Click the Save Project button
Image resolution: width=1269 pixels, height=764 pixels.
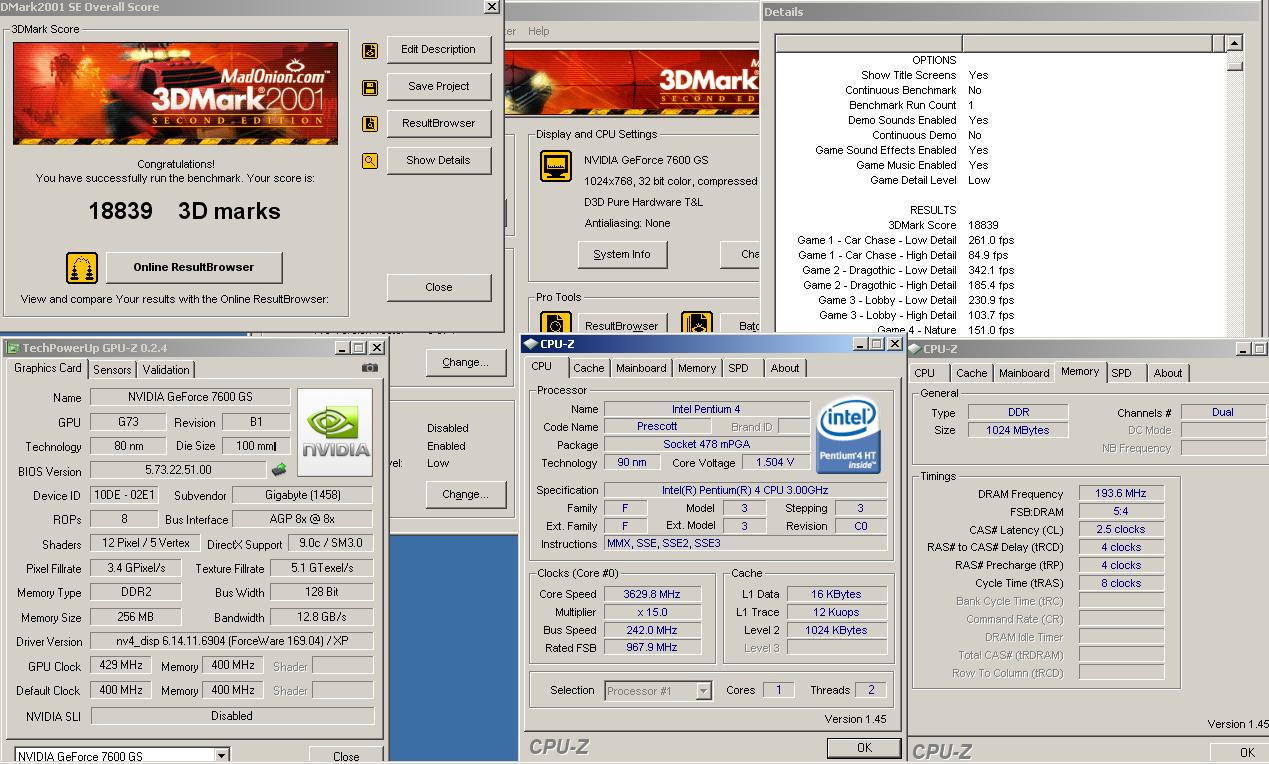click(x=438, y=86)
